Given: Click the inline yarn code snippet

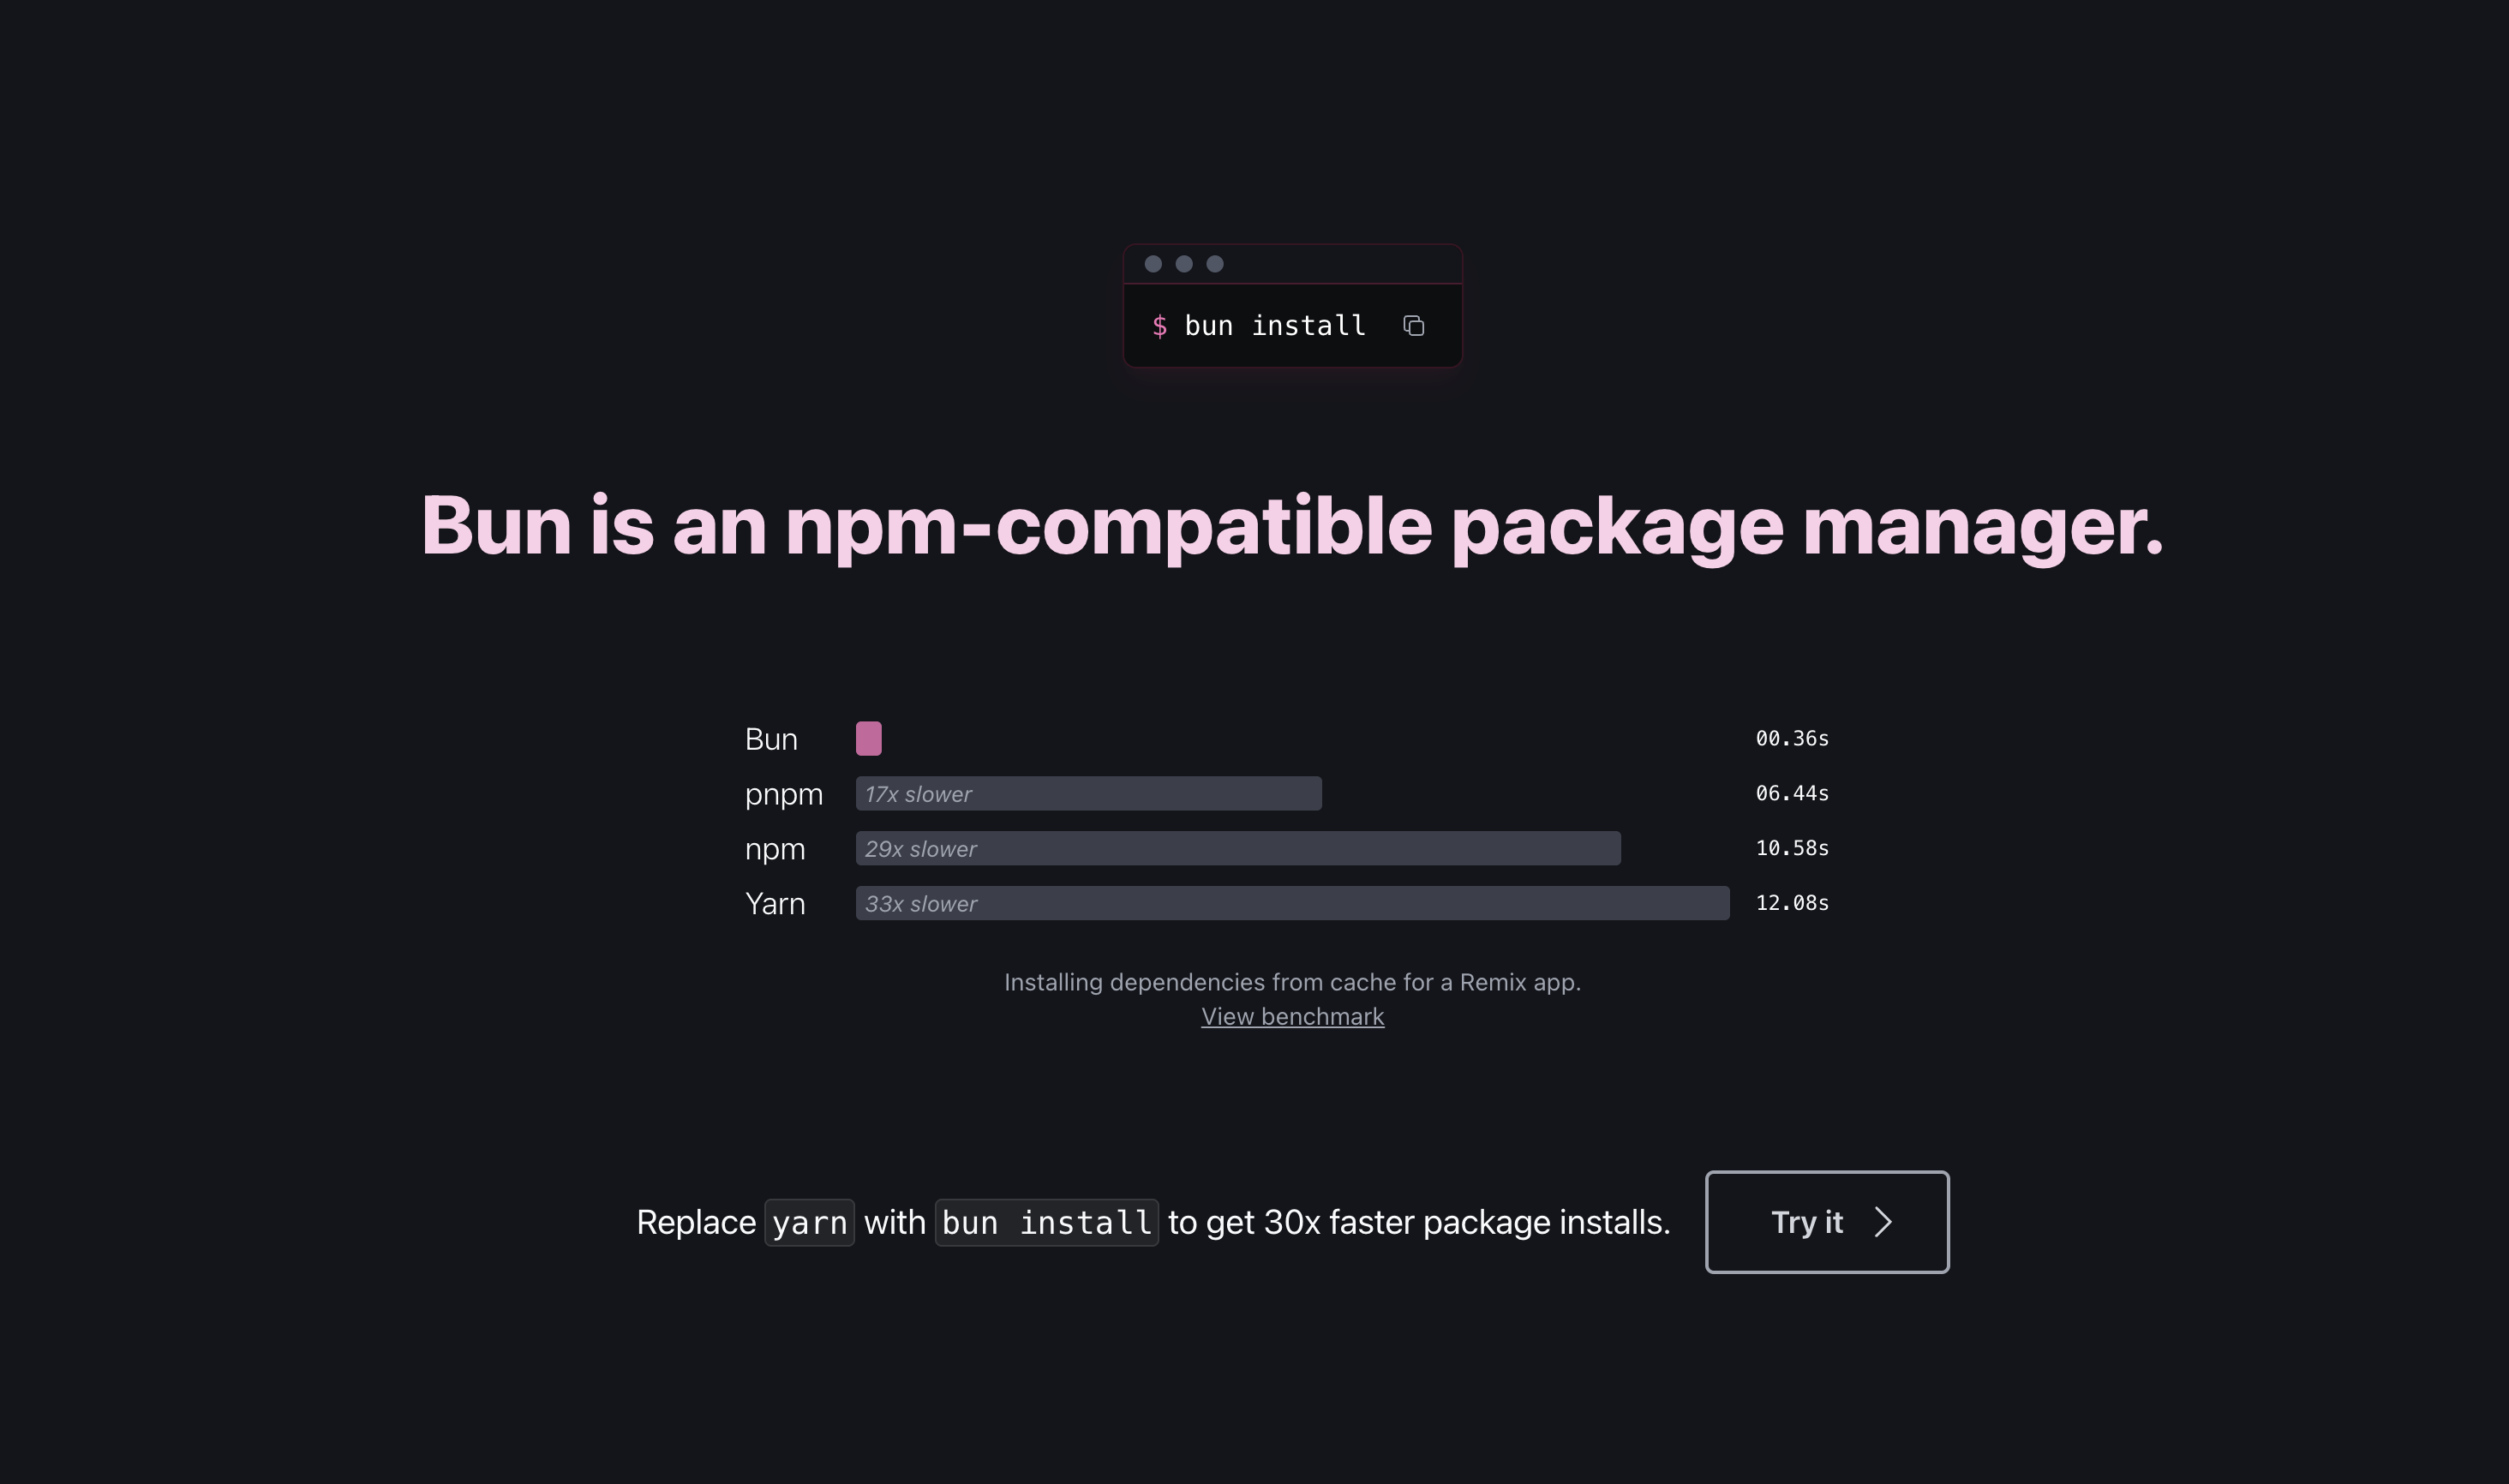Looking at the screenshot, I should tap(809, 1223).
